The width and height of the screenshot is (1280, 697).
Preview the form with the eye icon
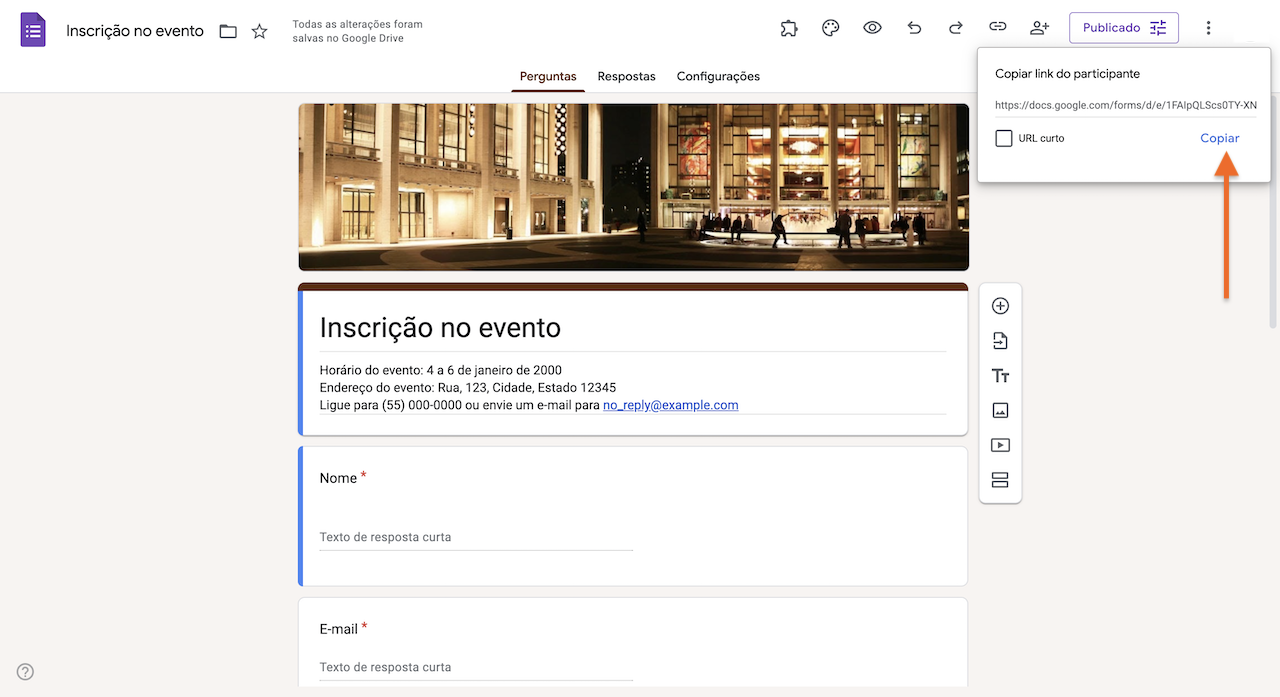click(872, 27)
